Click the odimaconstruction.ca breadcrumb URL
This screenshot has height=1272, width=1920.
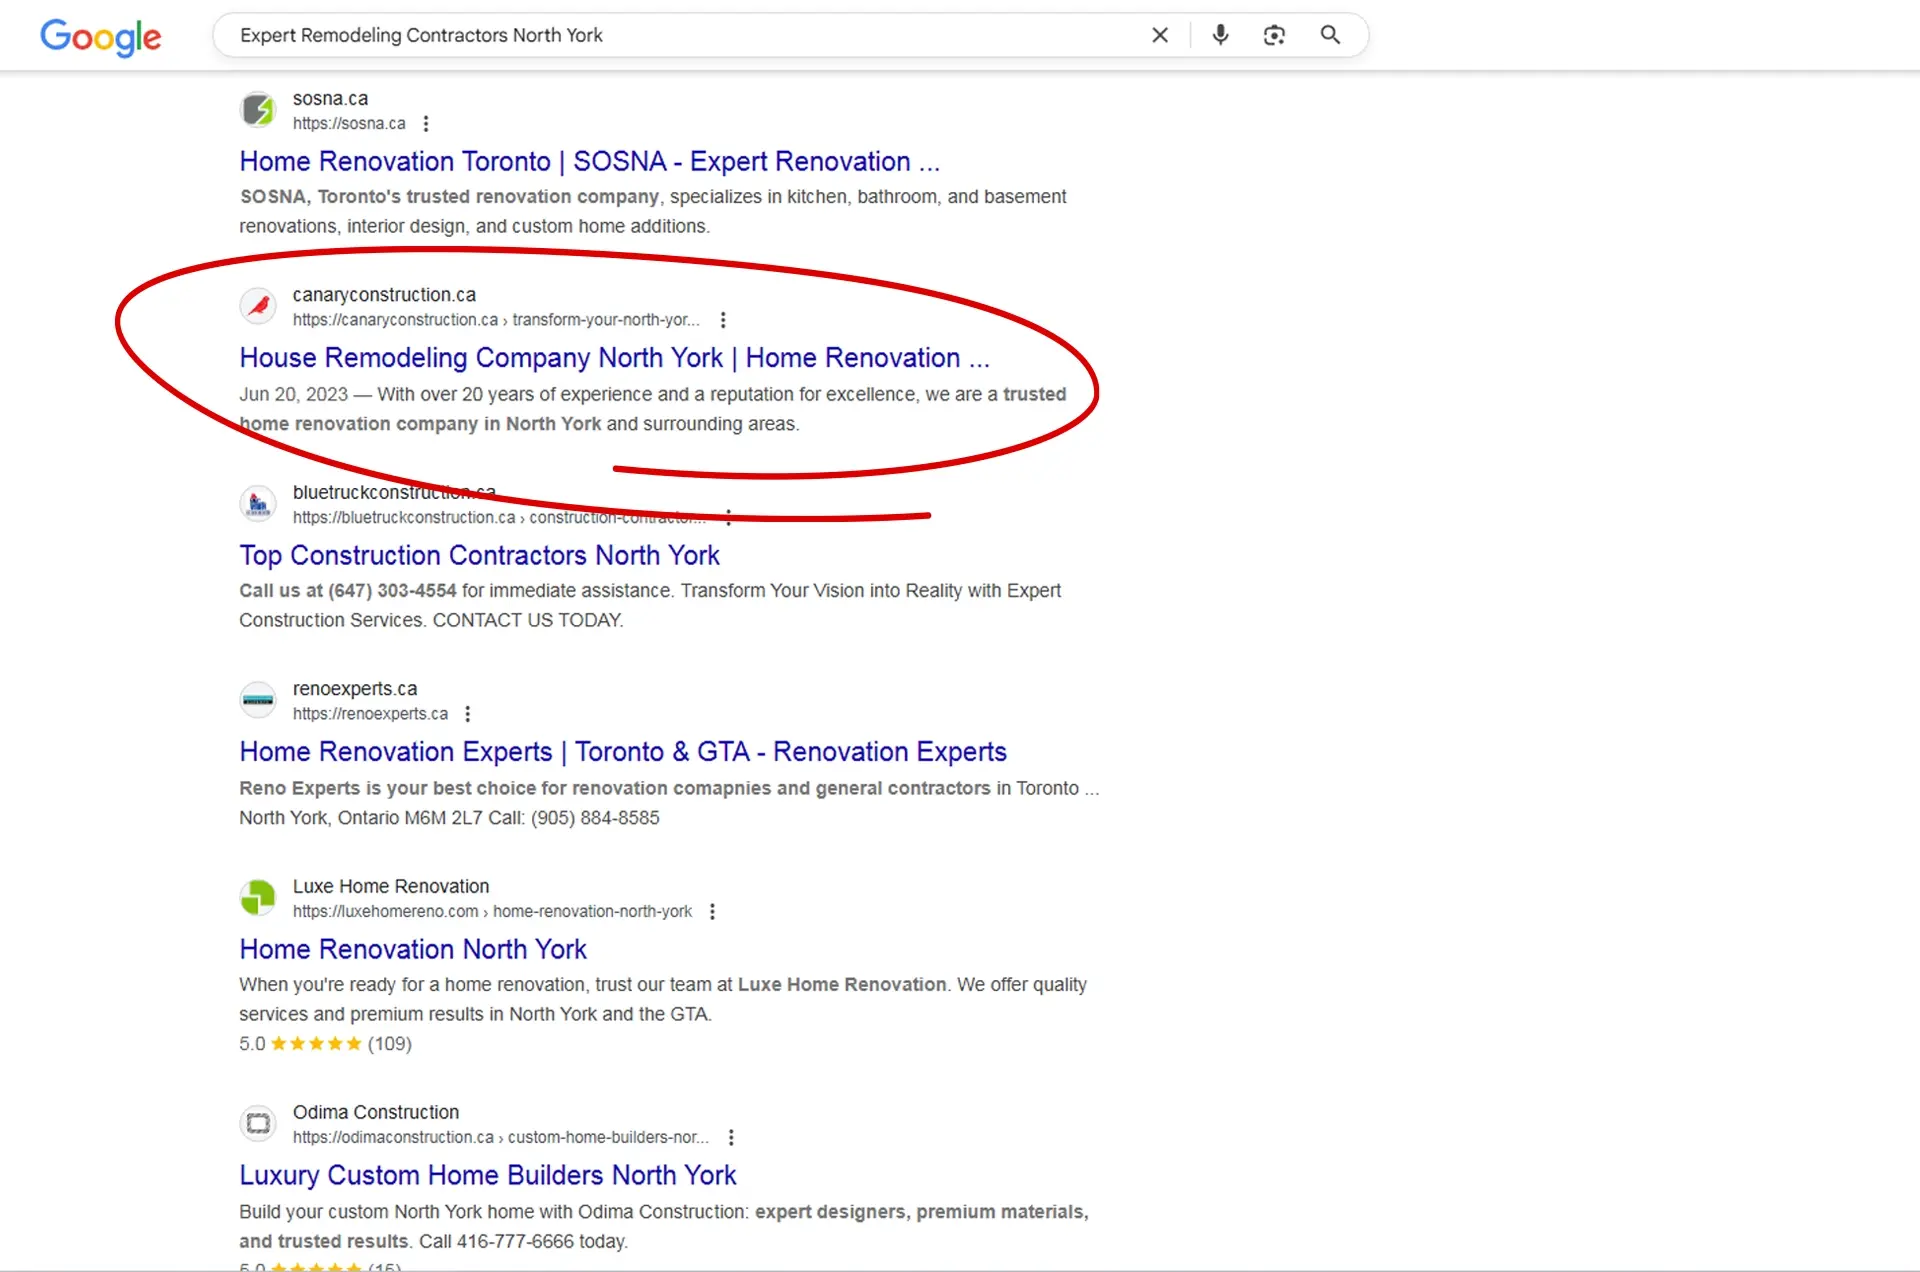(500, 1138)
